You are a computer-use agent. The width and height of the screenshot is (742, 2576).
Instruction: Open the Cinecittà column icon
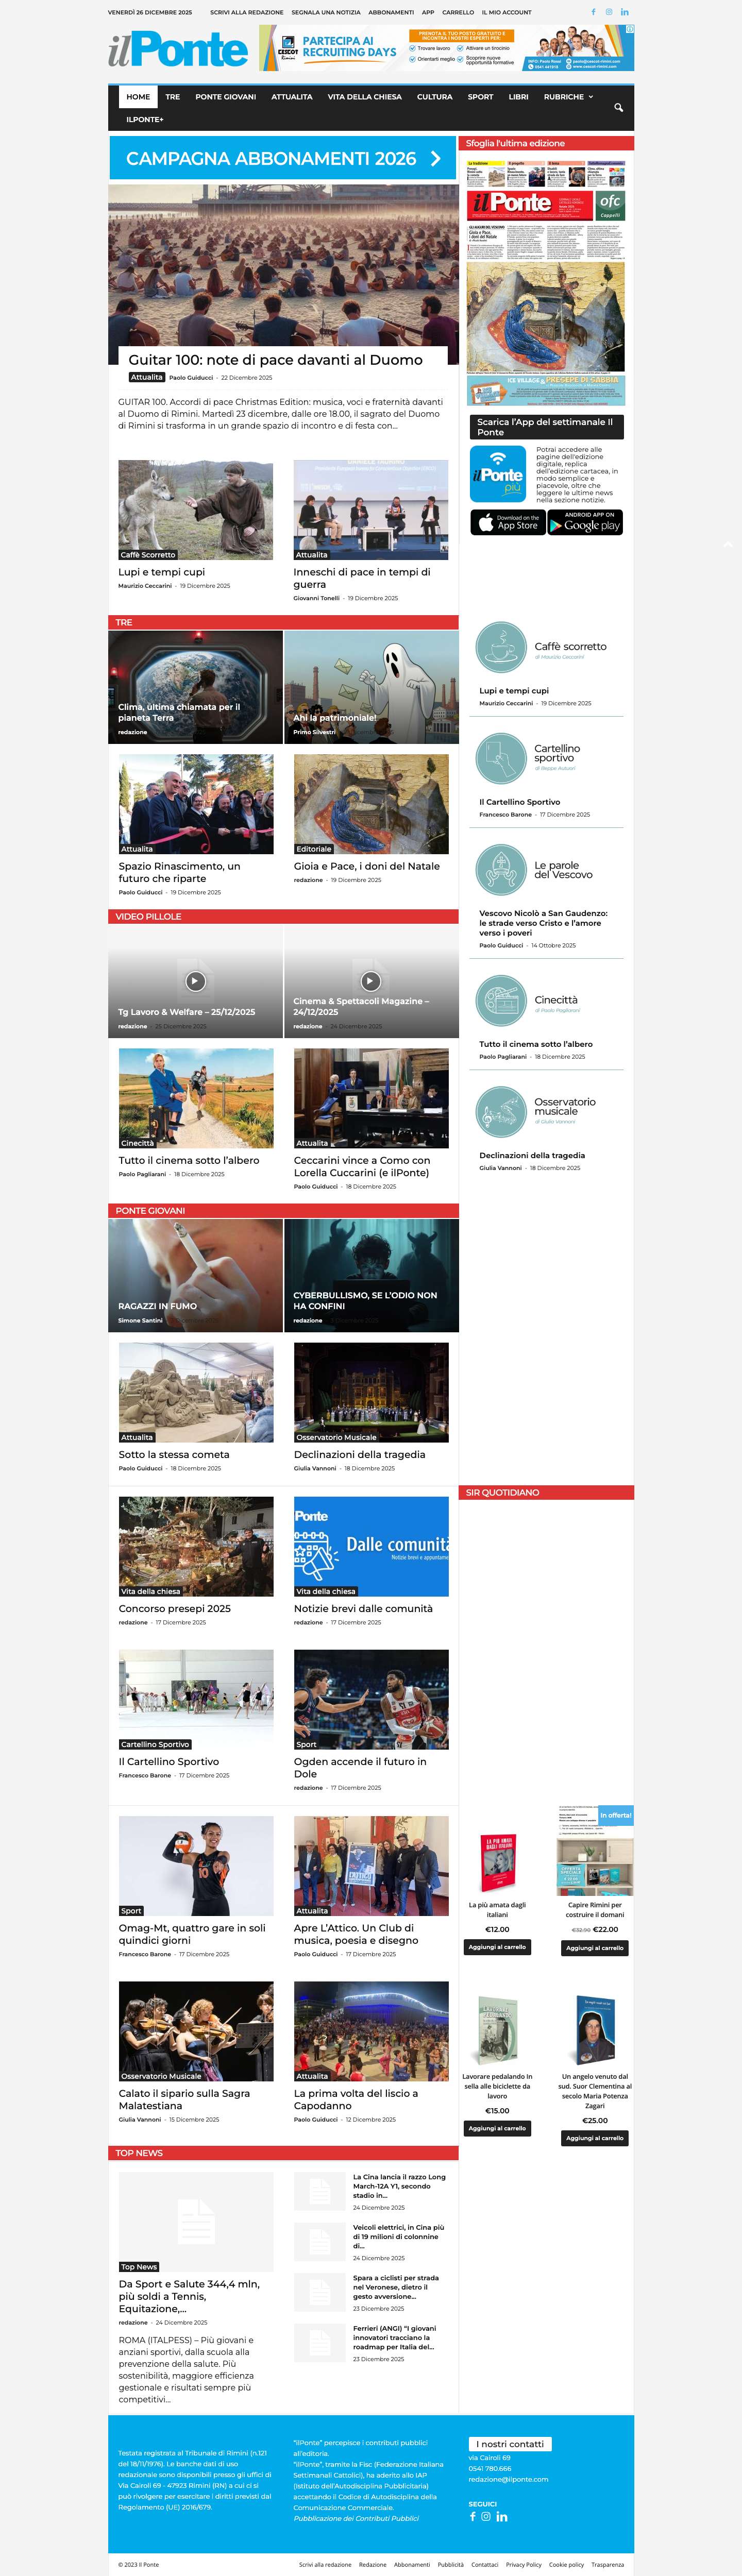click(x=500, y=1000)
